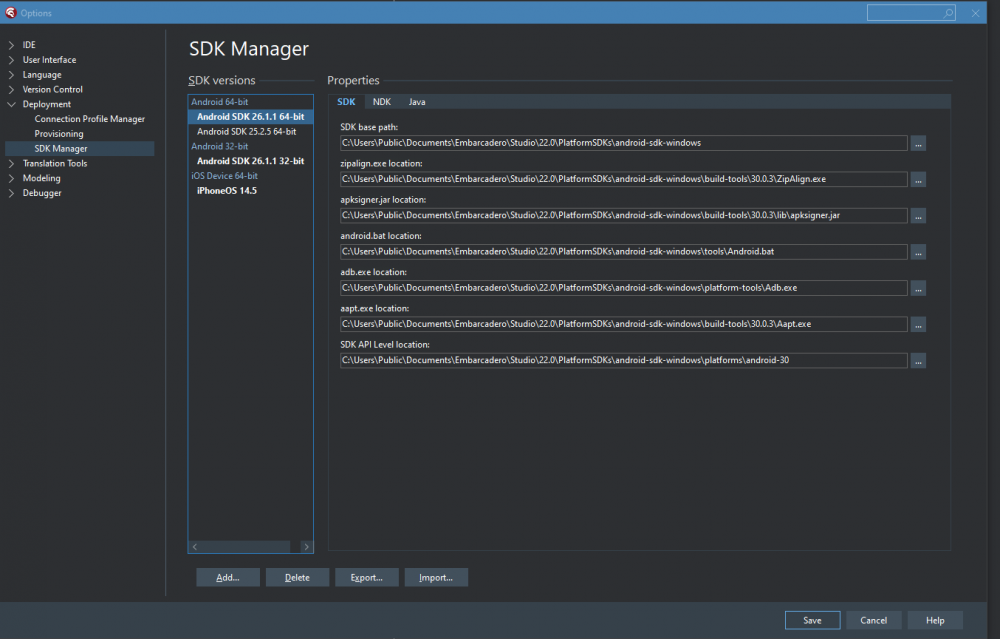
Task: Click the SDK list scroll right arrow
Action: coord(306,547)
